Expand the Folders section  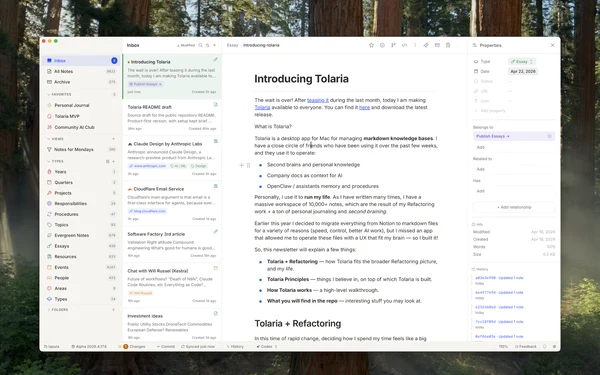[58, 310]
